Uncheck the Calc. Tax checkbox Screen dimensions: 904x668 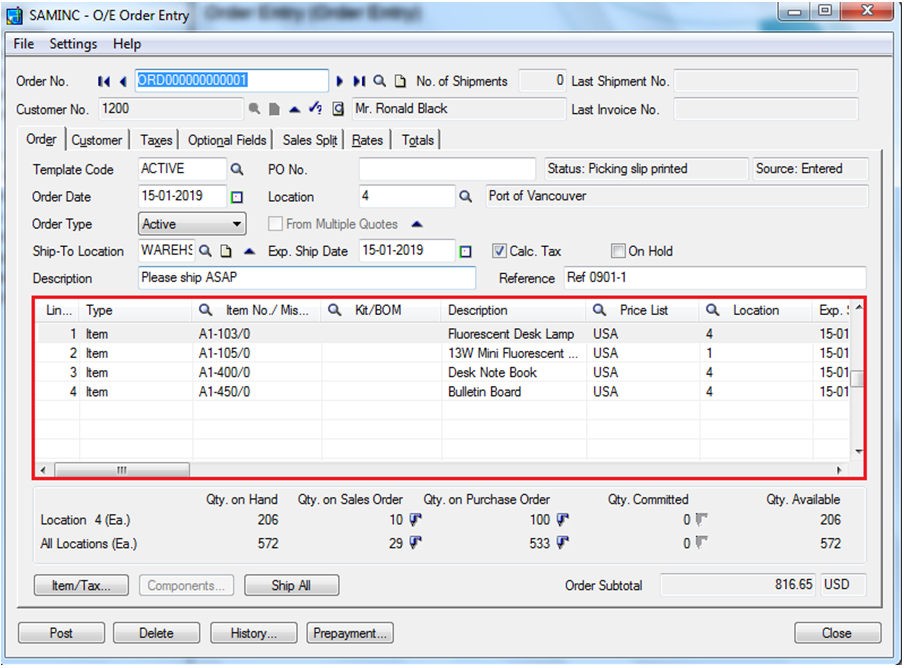click(500, 251)
